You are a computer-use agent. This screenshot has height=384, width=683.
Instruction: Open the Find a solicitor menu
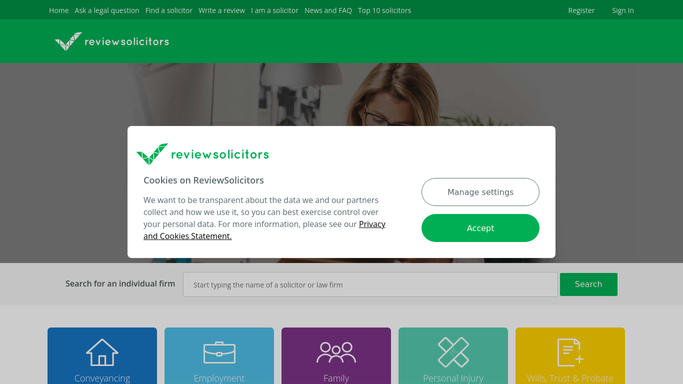click(x=169, y=10)
